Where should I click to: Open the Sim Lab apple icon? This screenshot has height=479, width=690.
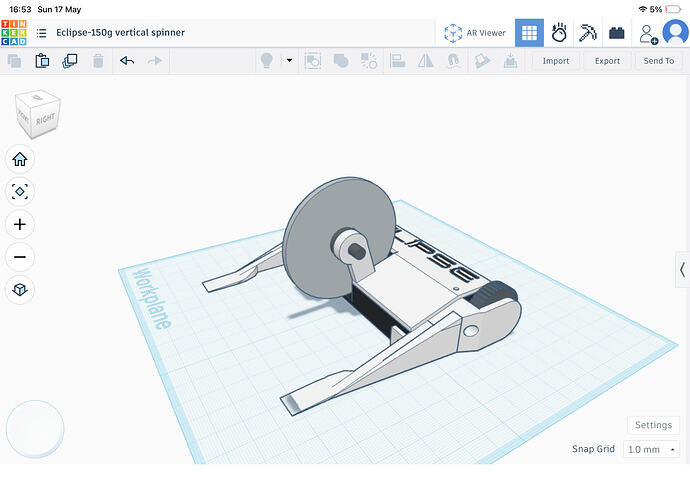pyautogui.click(x=558, y=33)
